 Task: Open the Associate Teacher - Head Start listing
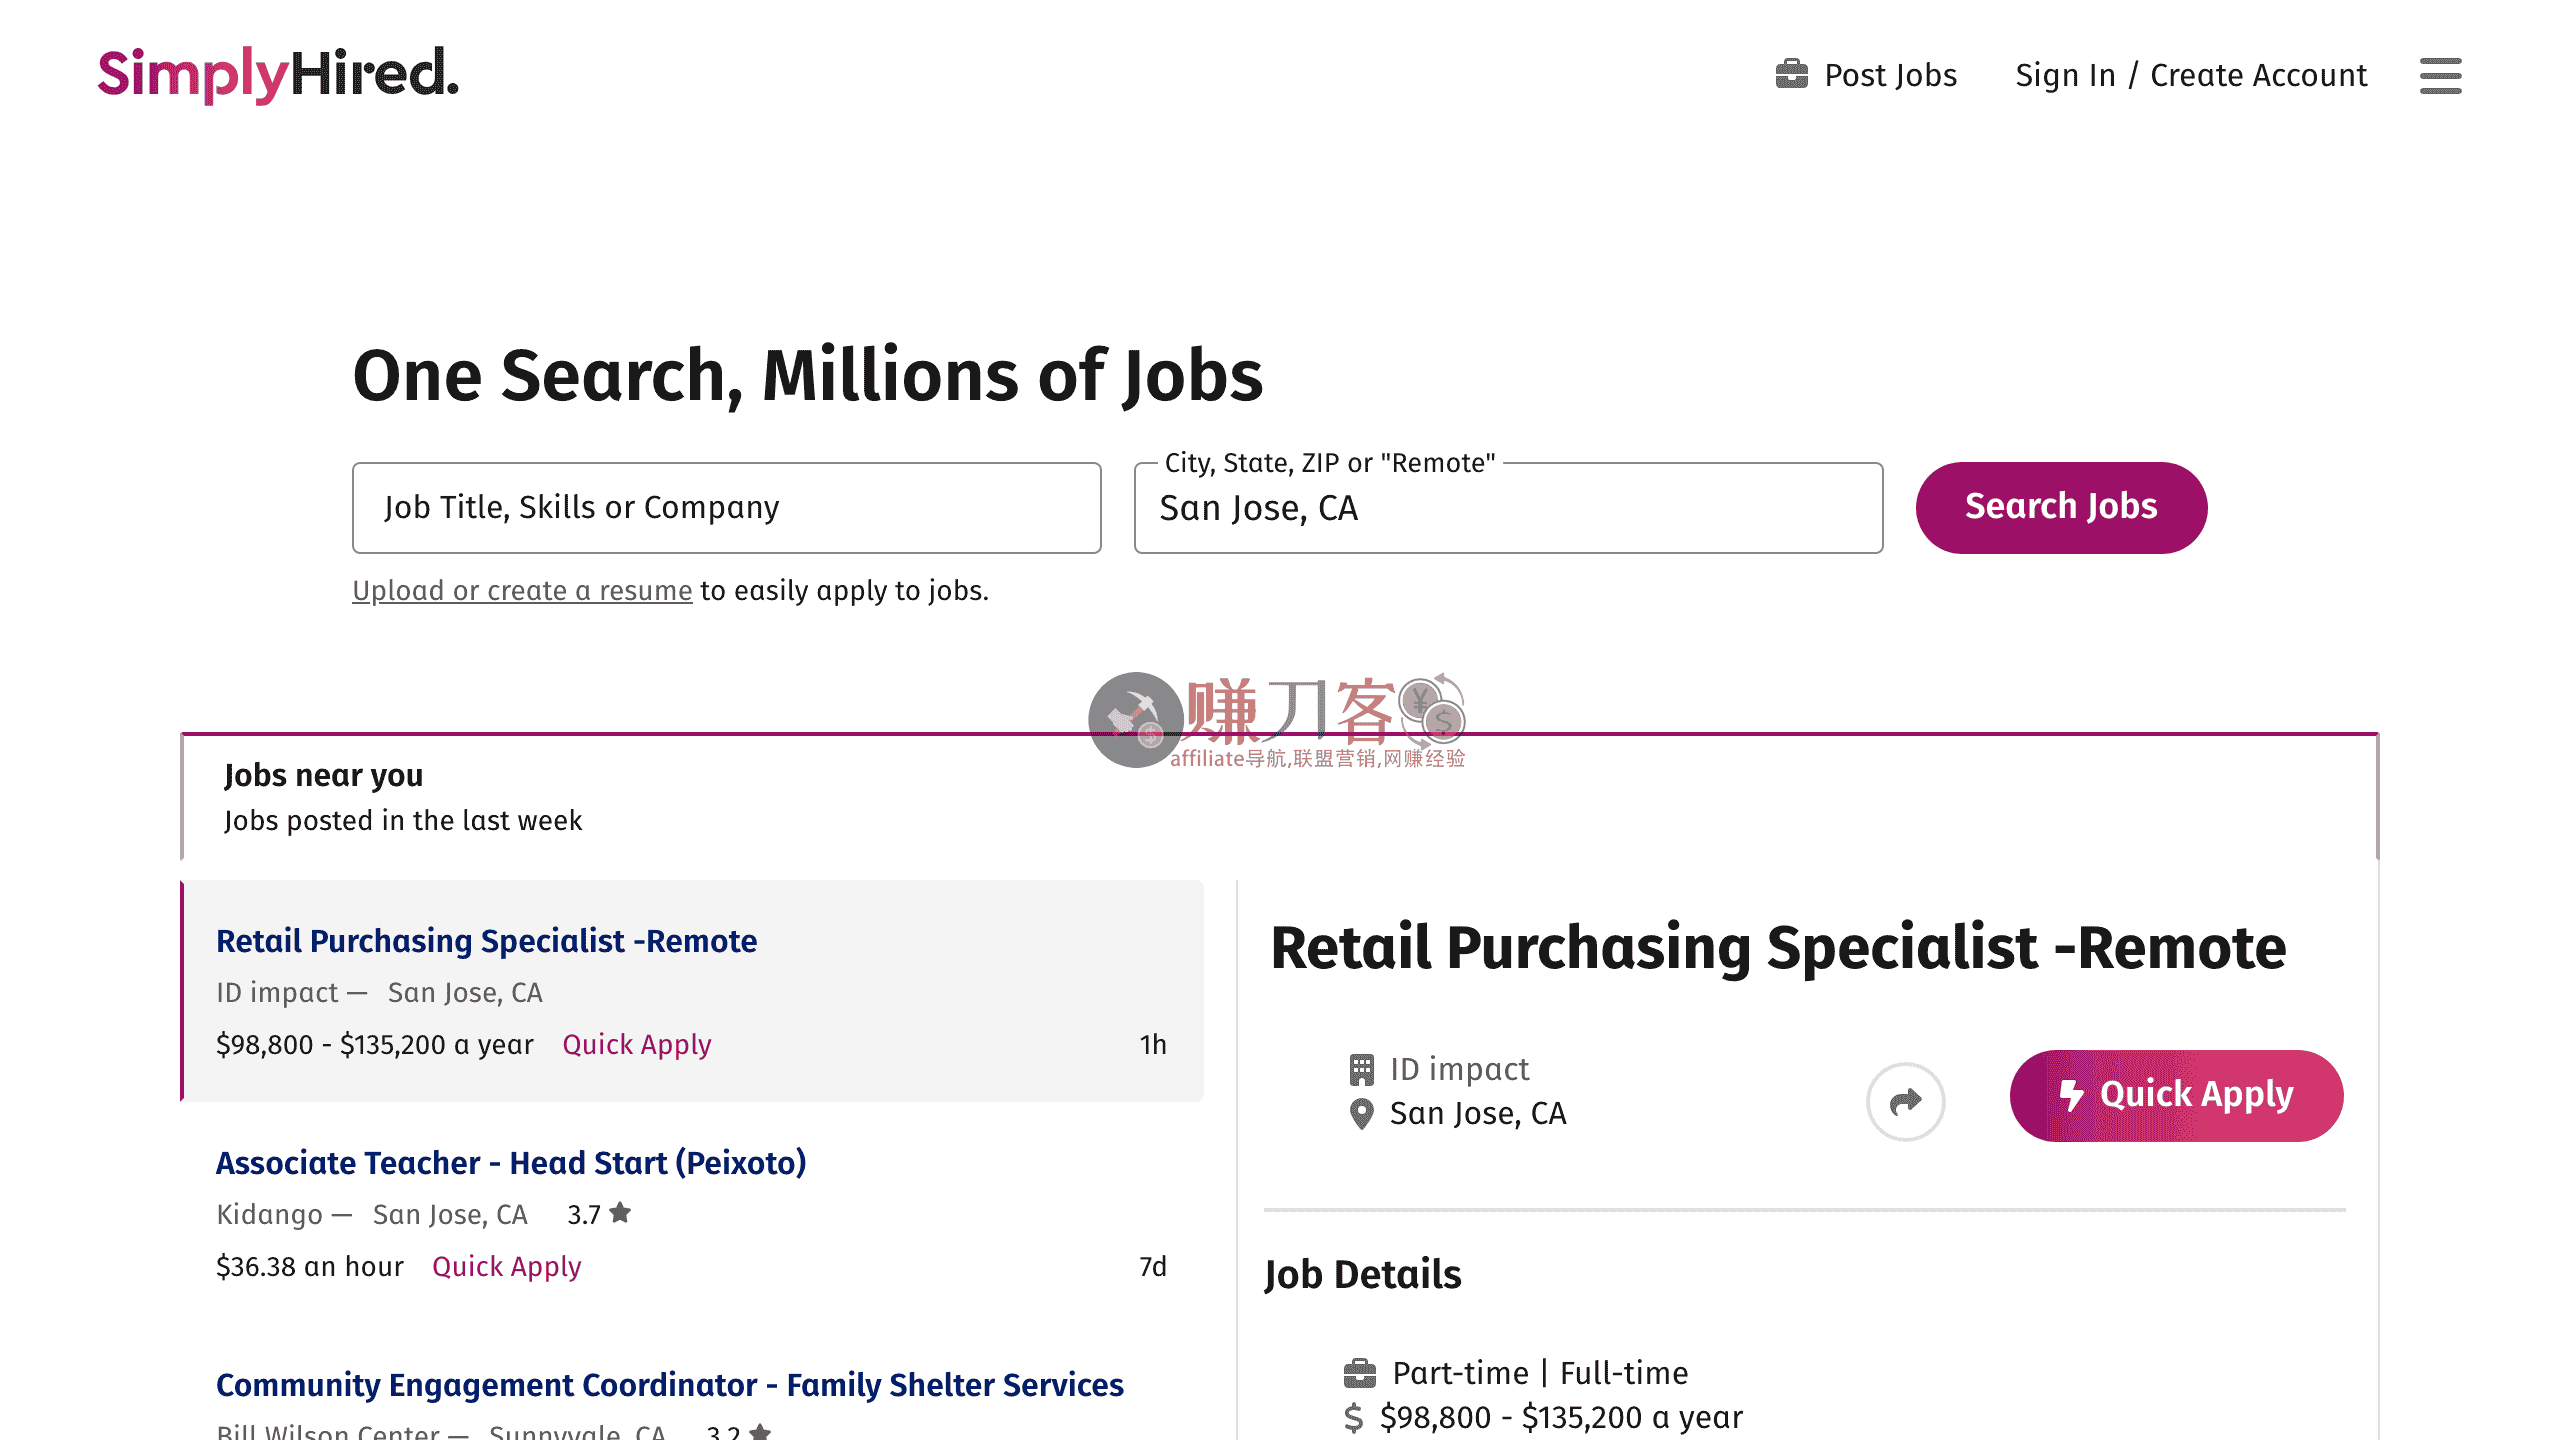(x=512, y=1162)
